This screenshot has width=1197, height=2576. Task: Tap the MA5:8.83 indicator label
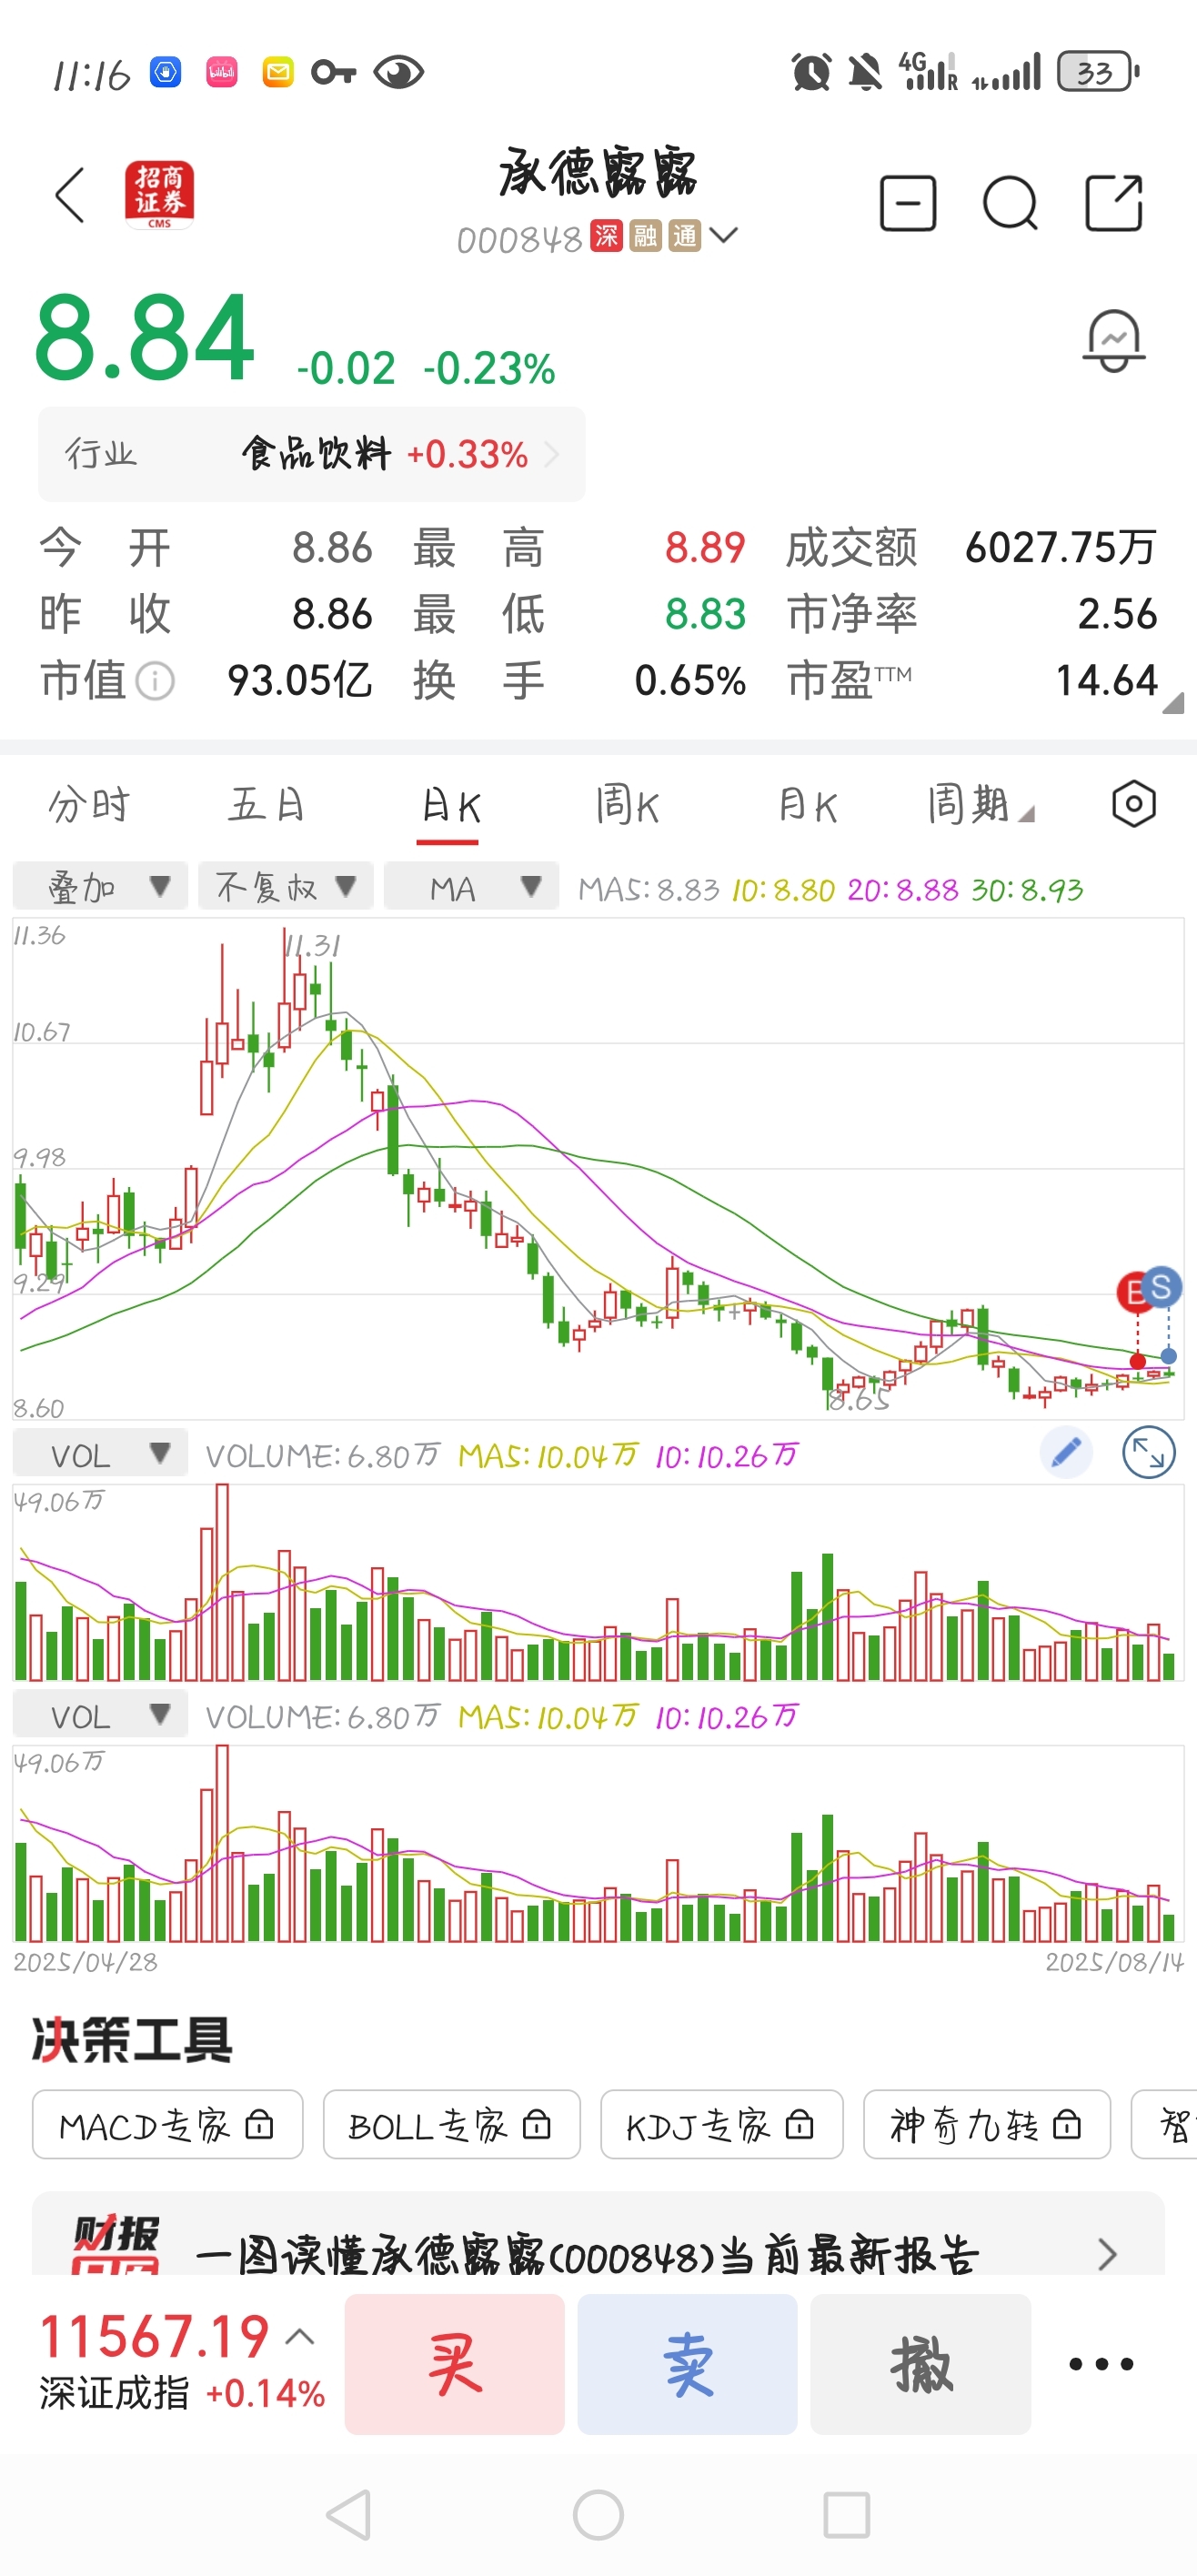point(648,889)
